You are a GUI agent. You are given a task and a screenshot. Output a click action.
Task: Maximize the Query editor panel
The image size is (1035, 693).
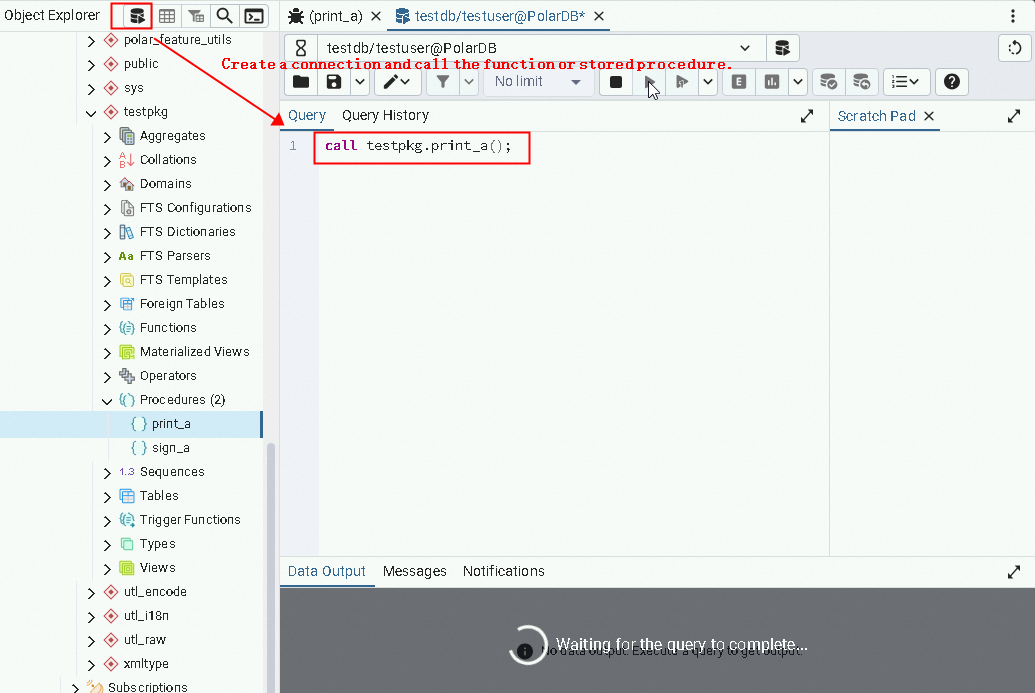tap(807, 116)
